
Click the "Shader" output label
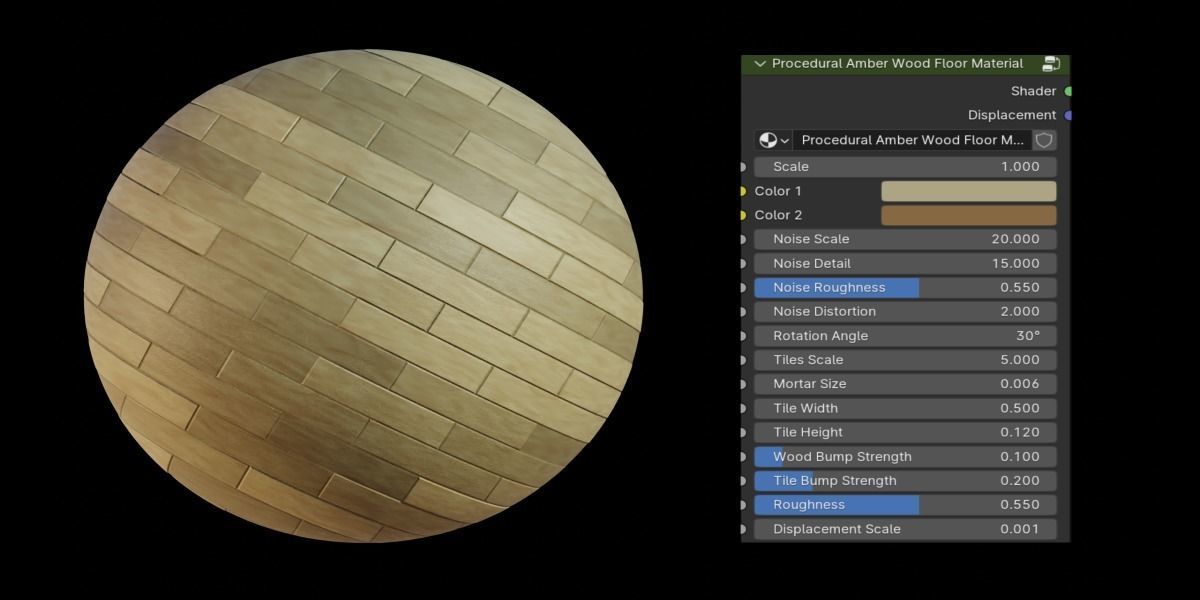pos(1033,91)
